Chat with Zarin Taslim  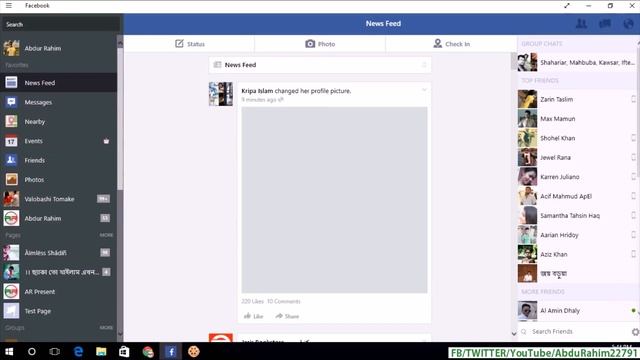(577, 99)
